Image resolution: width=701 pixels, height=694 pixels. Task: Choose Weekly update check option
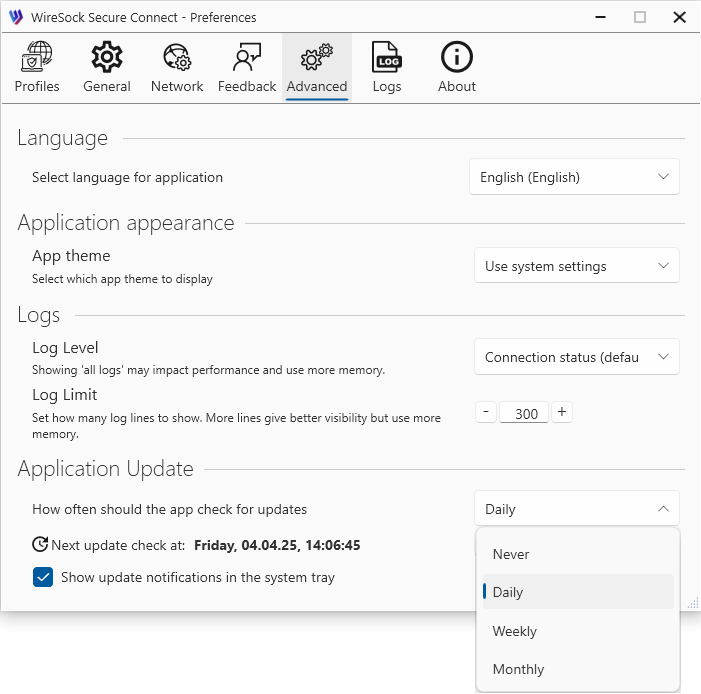[x=578, y=631]
